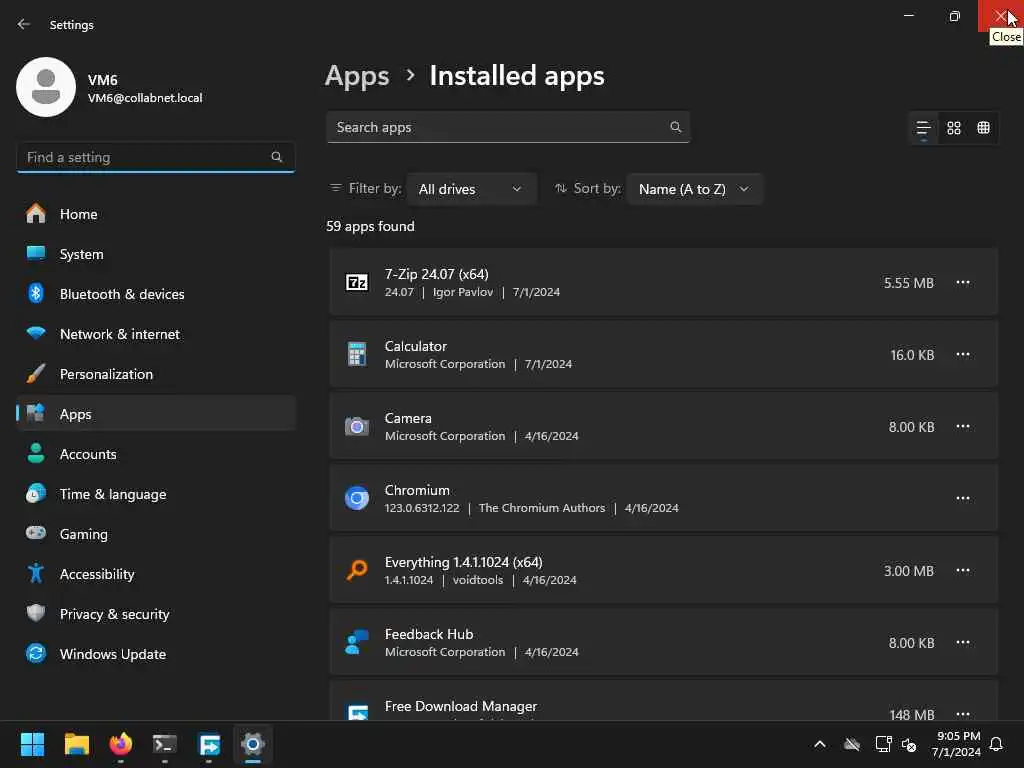1024x768 pixels.
Task: Show hidden icons in system tray
Action: [820, 744]
